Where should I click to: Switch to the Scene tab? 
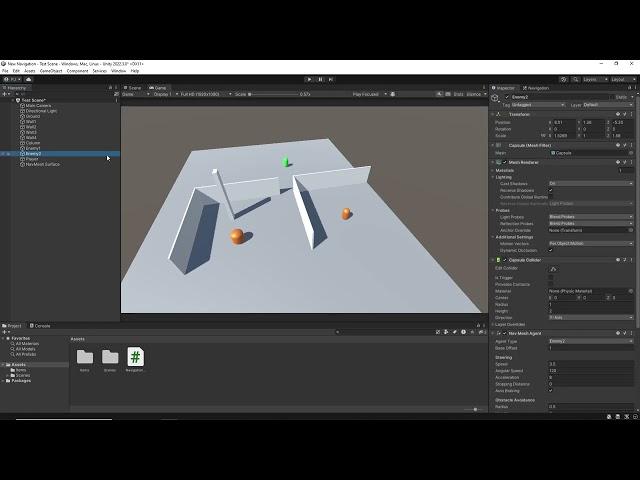point(135,88)
